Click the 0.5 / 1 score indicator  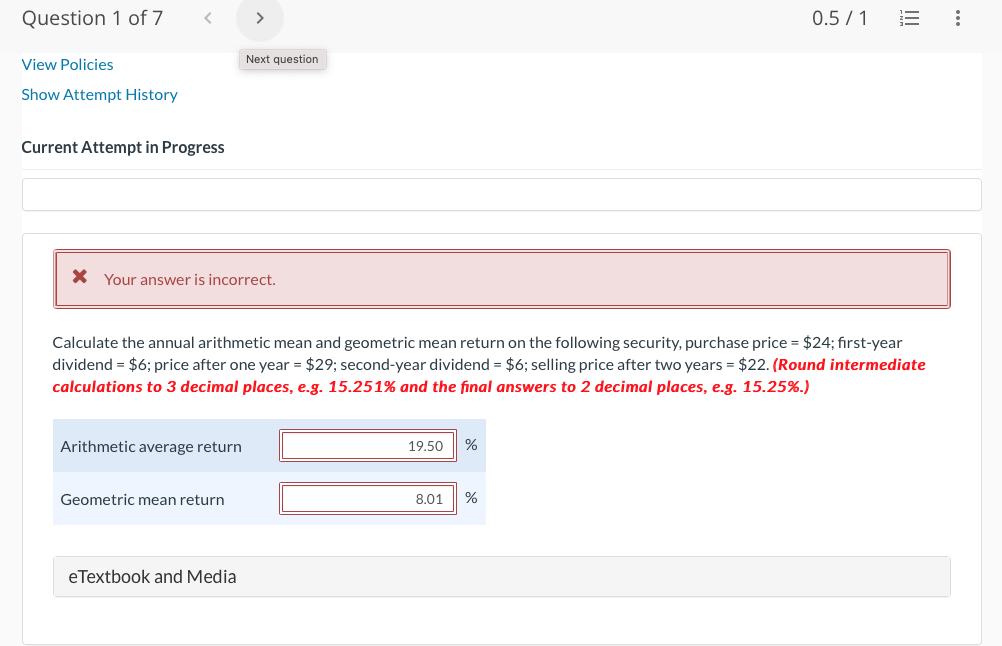[x=839, y=17]
